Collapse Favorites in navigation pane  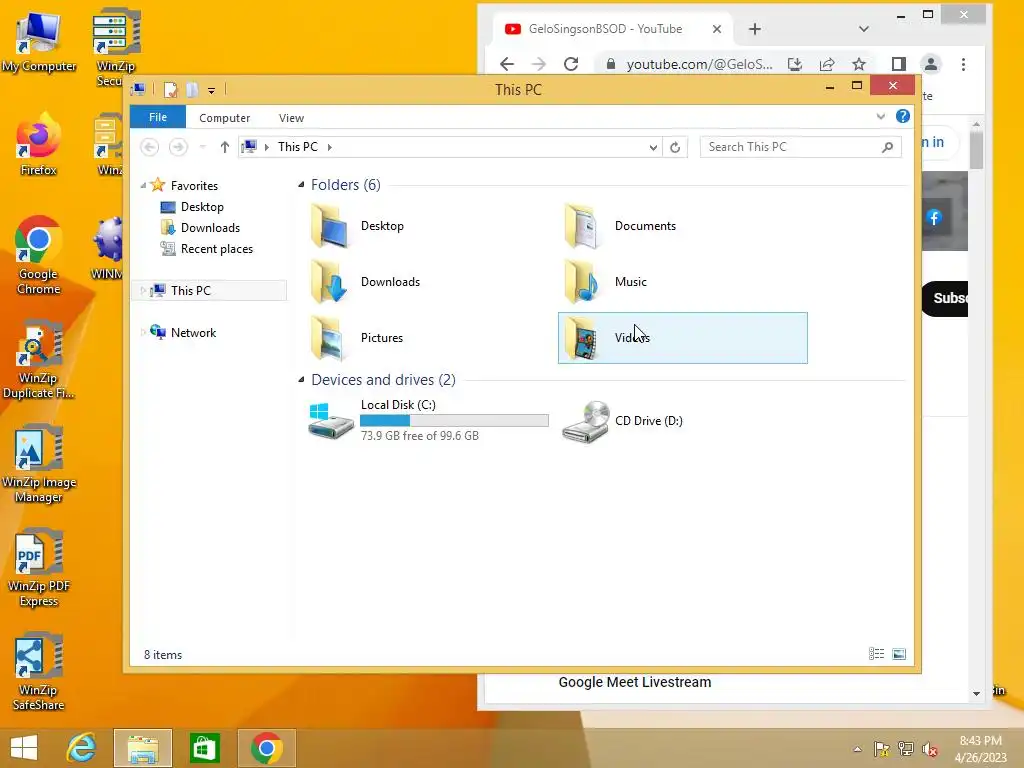coord(143,186)
